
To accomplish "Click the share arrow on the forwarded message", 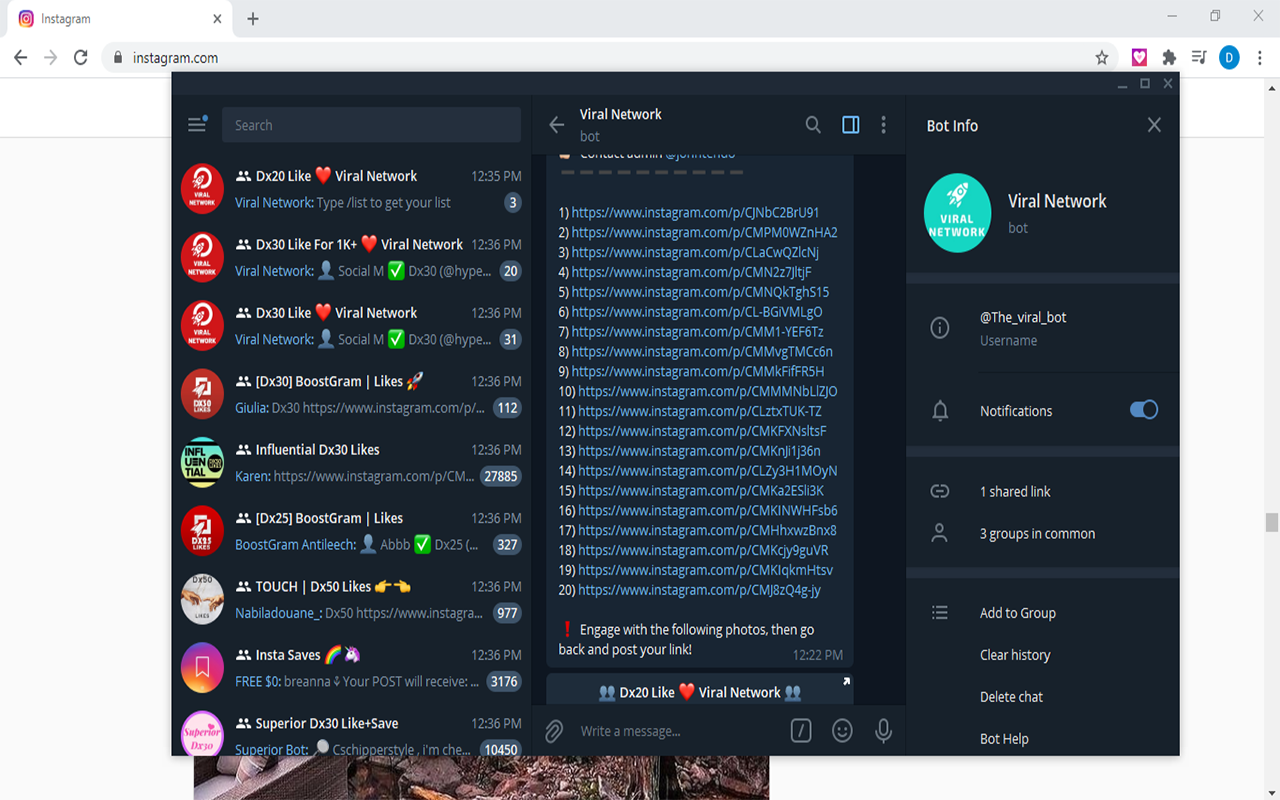I will (846, 682).
